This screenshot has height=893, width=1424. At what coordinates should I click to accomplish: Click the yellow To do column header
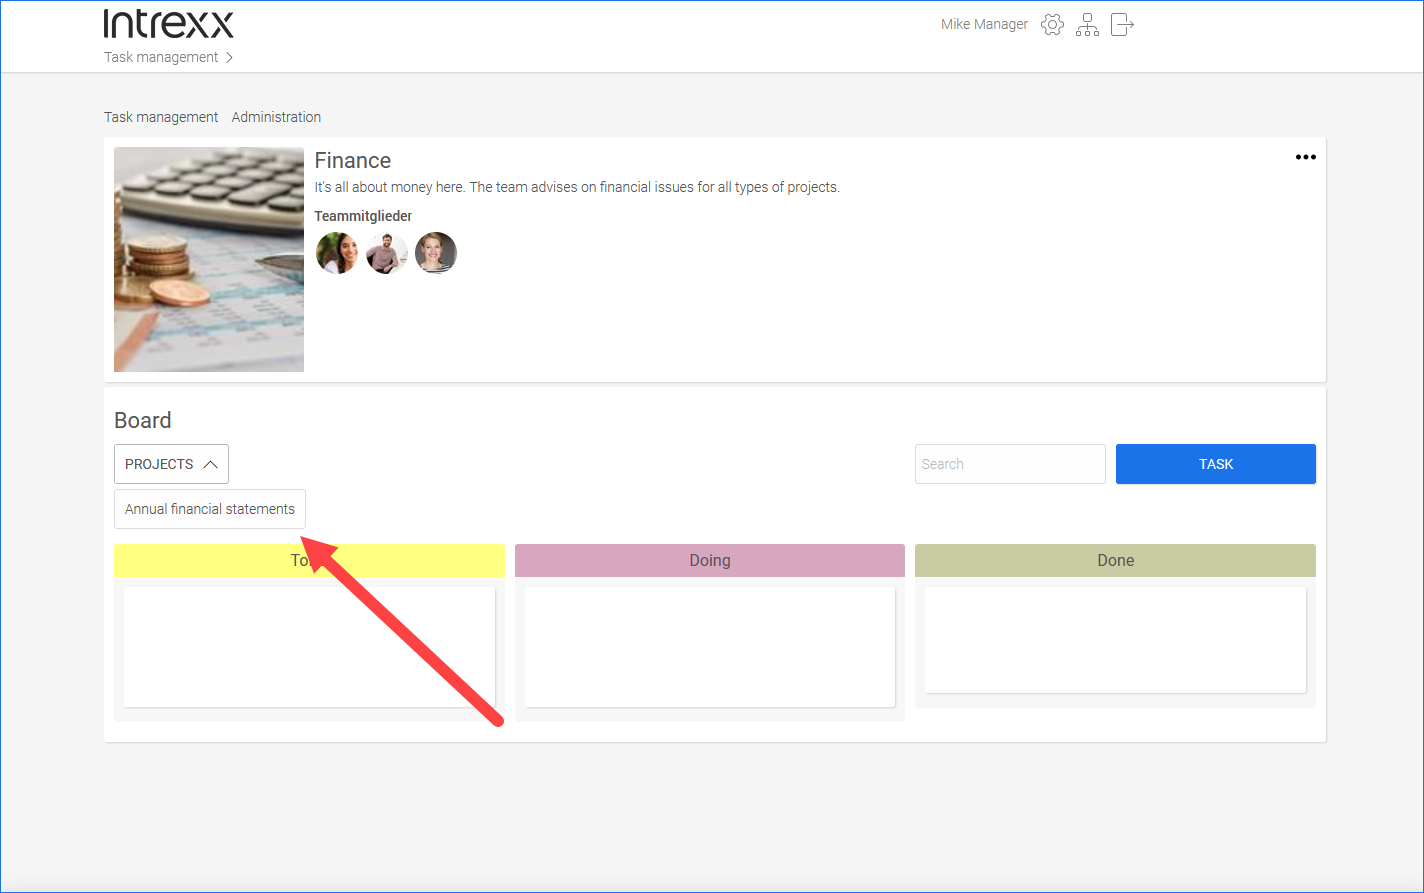tap(309, 560)
